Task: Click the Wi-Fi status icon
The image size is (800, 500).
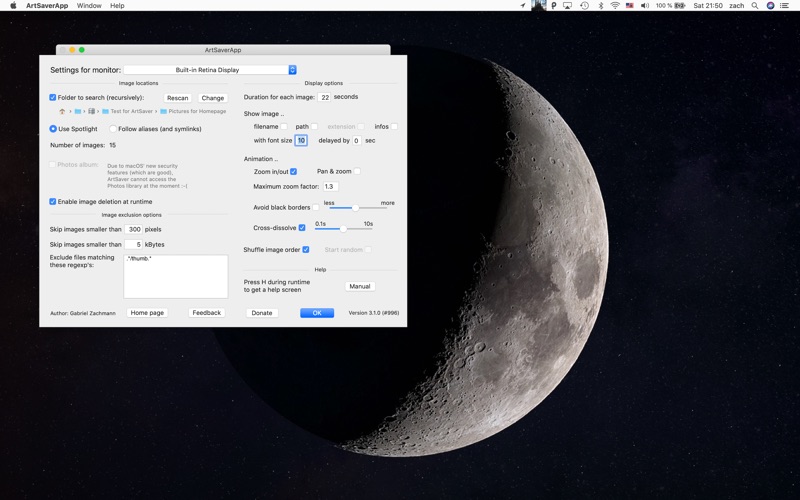Action: [615, 6]
